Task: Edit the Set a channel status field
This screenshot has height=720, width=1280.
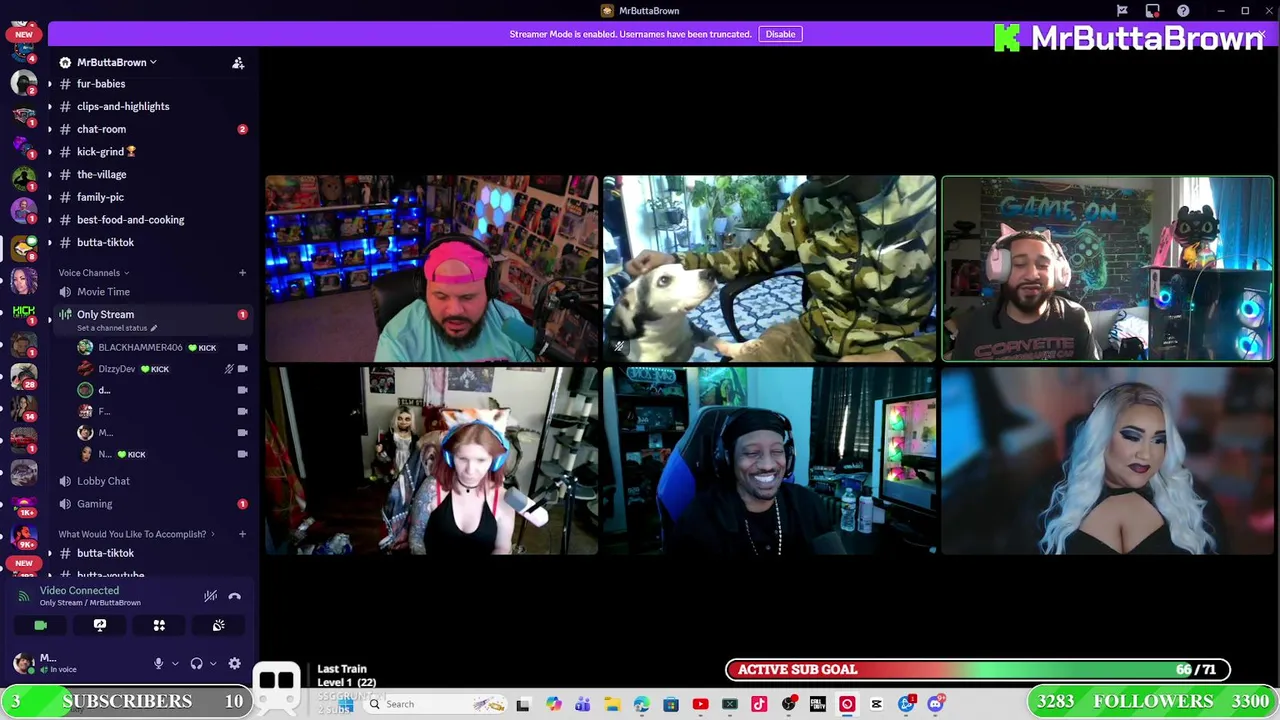Action: 117,328
